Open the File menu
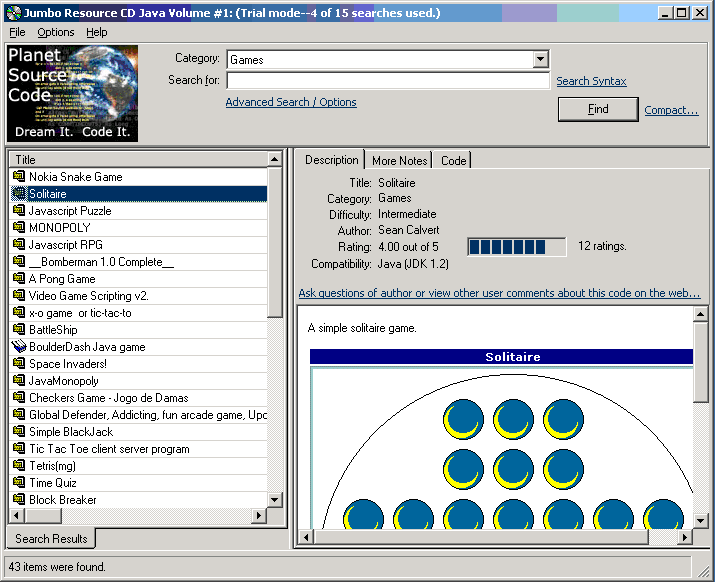 pos(17,32)
